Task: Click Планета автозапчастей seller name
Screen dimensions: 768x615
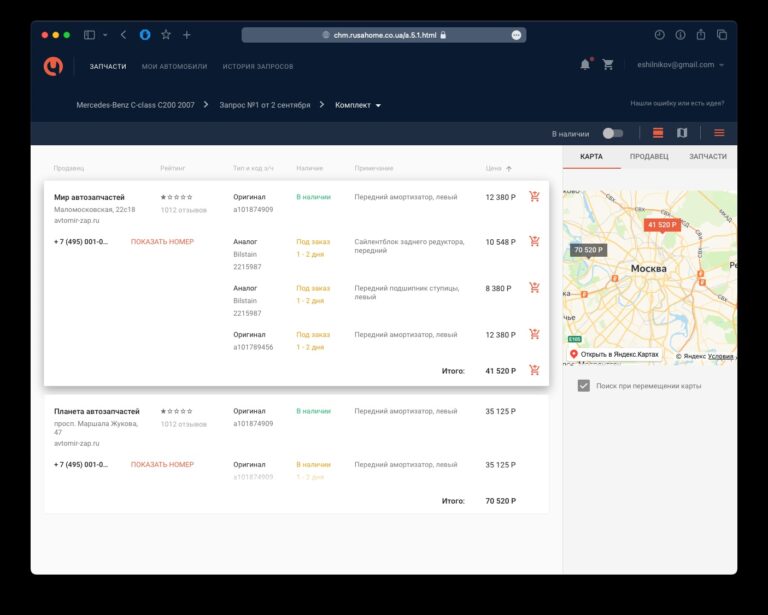Action: (x=96, y=411)
